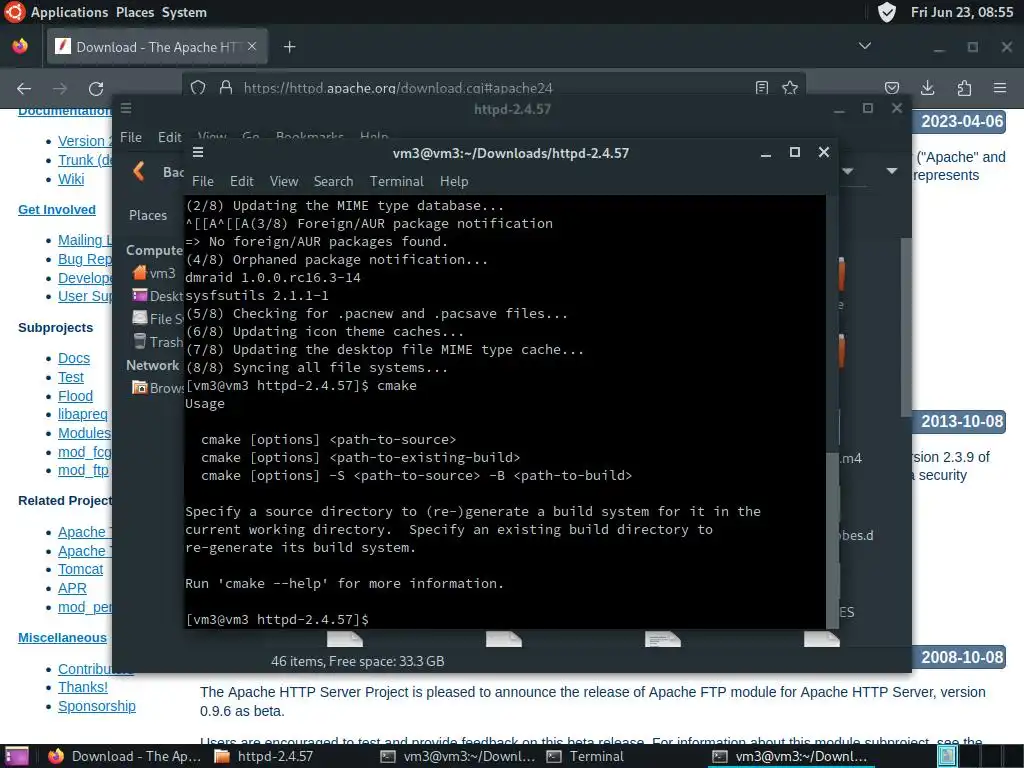The height and width of the screenshot is (768, 1024).
Task: Open the Places menu in top panel
Action: (135, 12)
